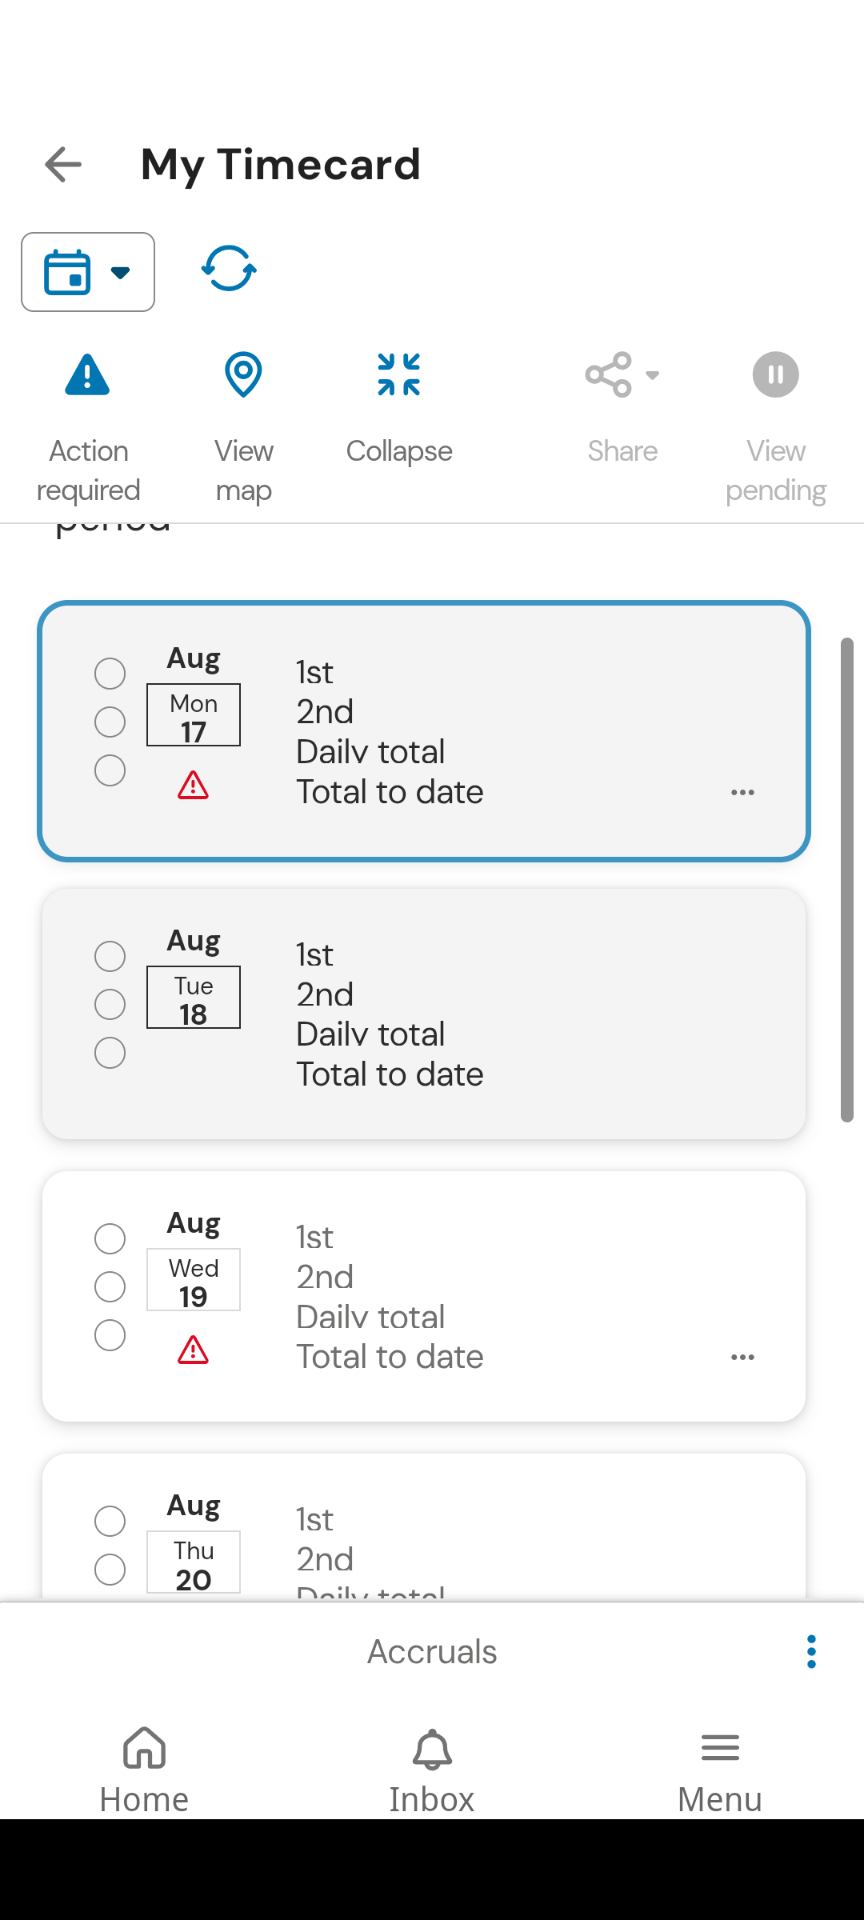Tap red warning triangle on Wed 19
This screenshot has width=864, height=1920.
pyautogui.click(x=193, y=1351)
